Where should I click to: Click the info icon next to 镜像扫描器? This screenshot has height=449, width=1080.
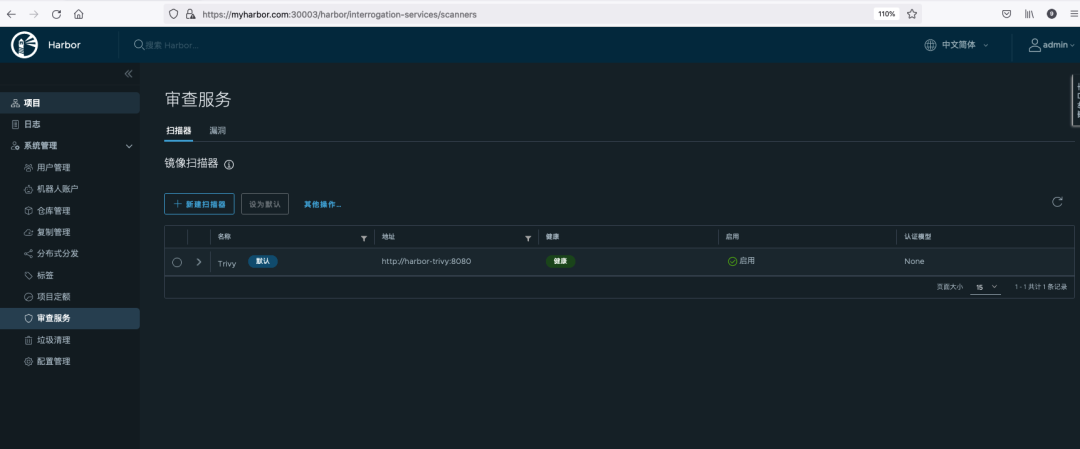tap(229, 165)
